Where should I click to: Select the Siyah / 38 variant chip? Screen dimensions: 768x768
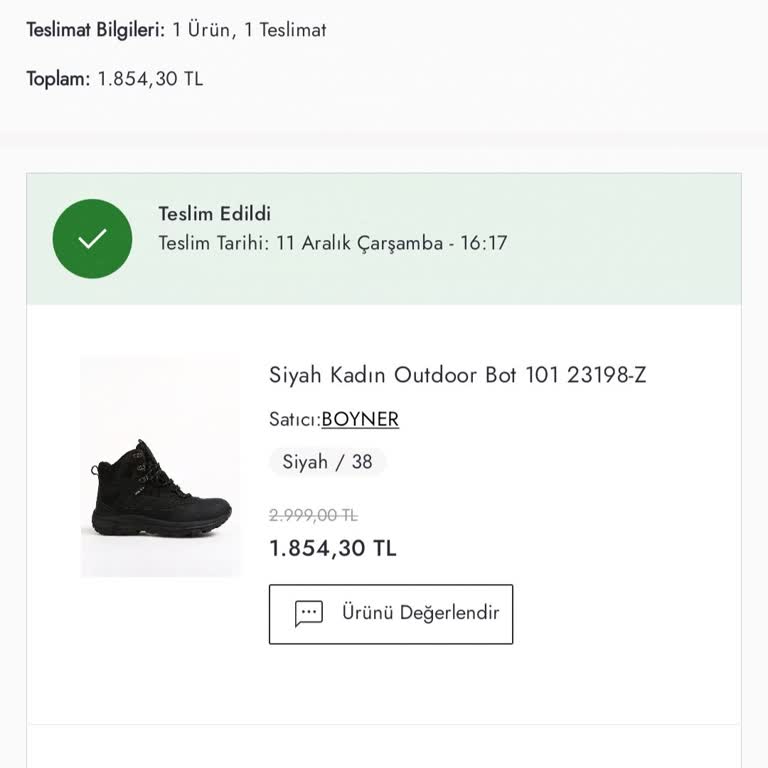coord(327,462)
